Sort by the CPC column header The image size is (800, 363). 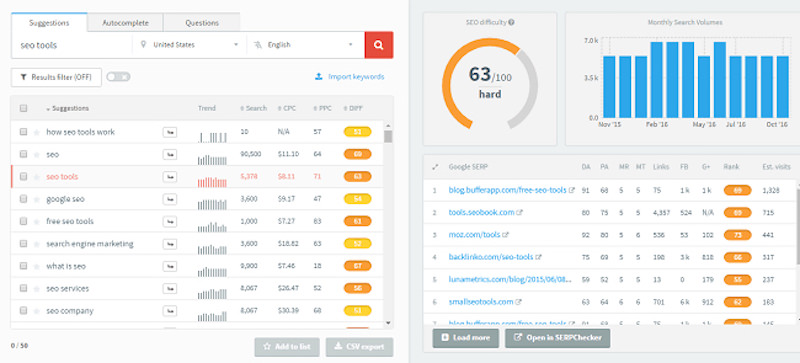pos(287,108)
